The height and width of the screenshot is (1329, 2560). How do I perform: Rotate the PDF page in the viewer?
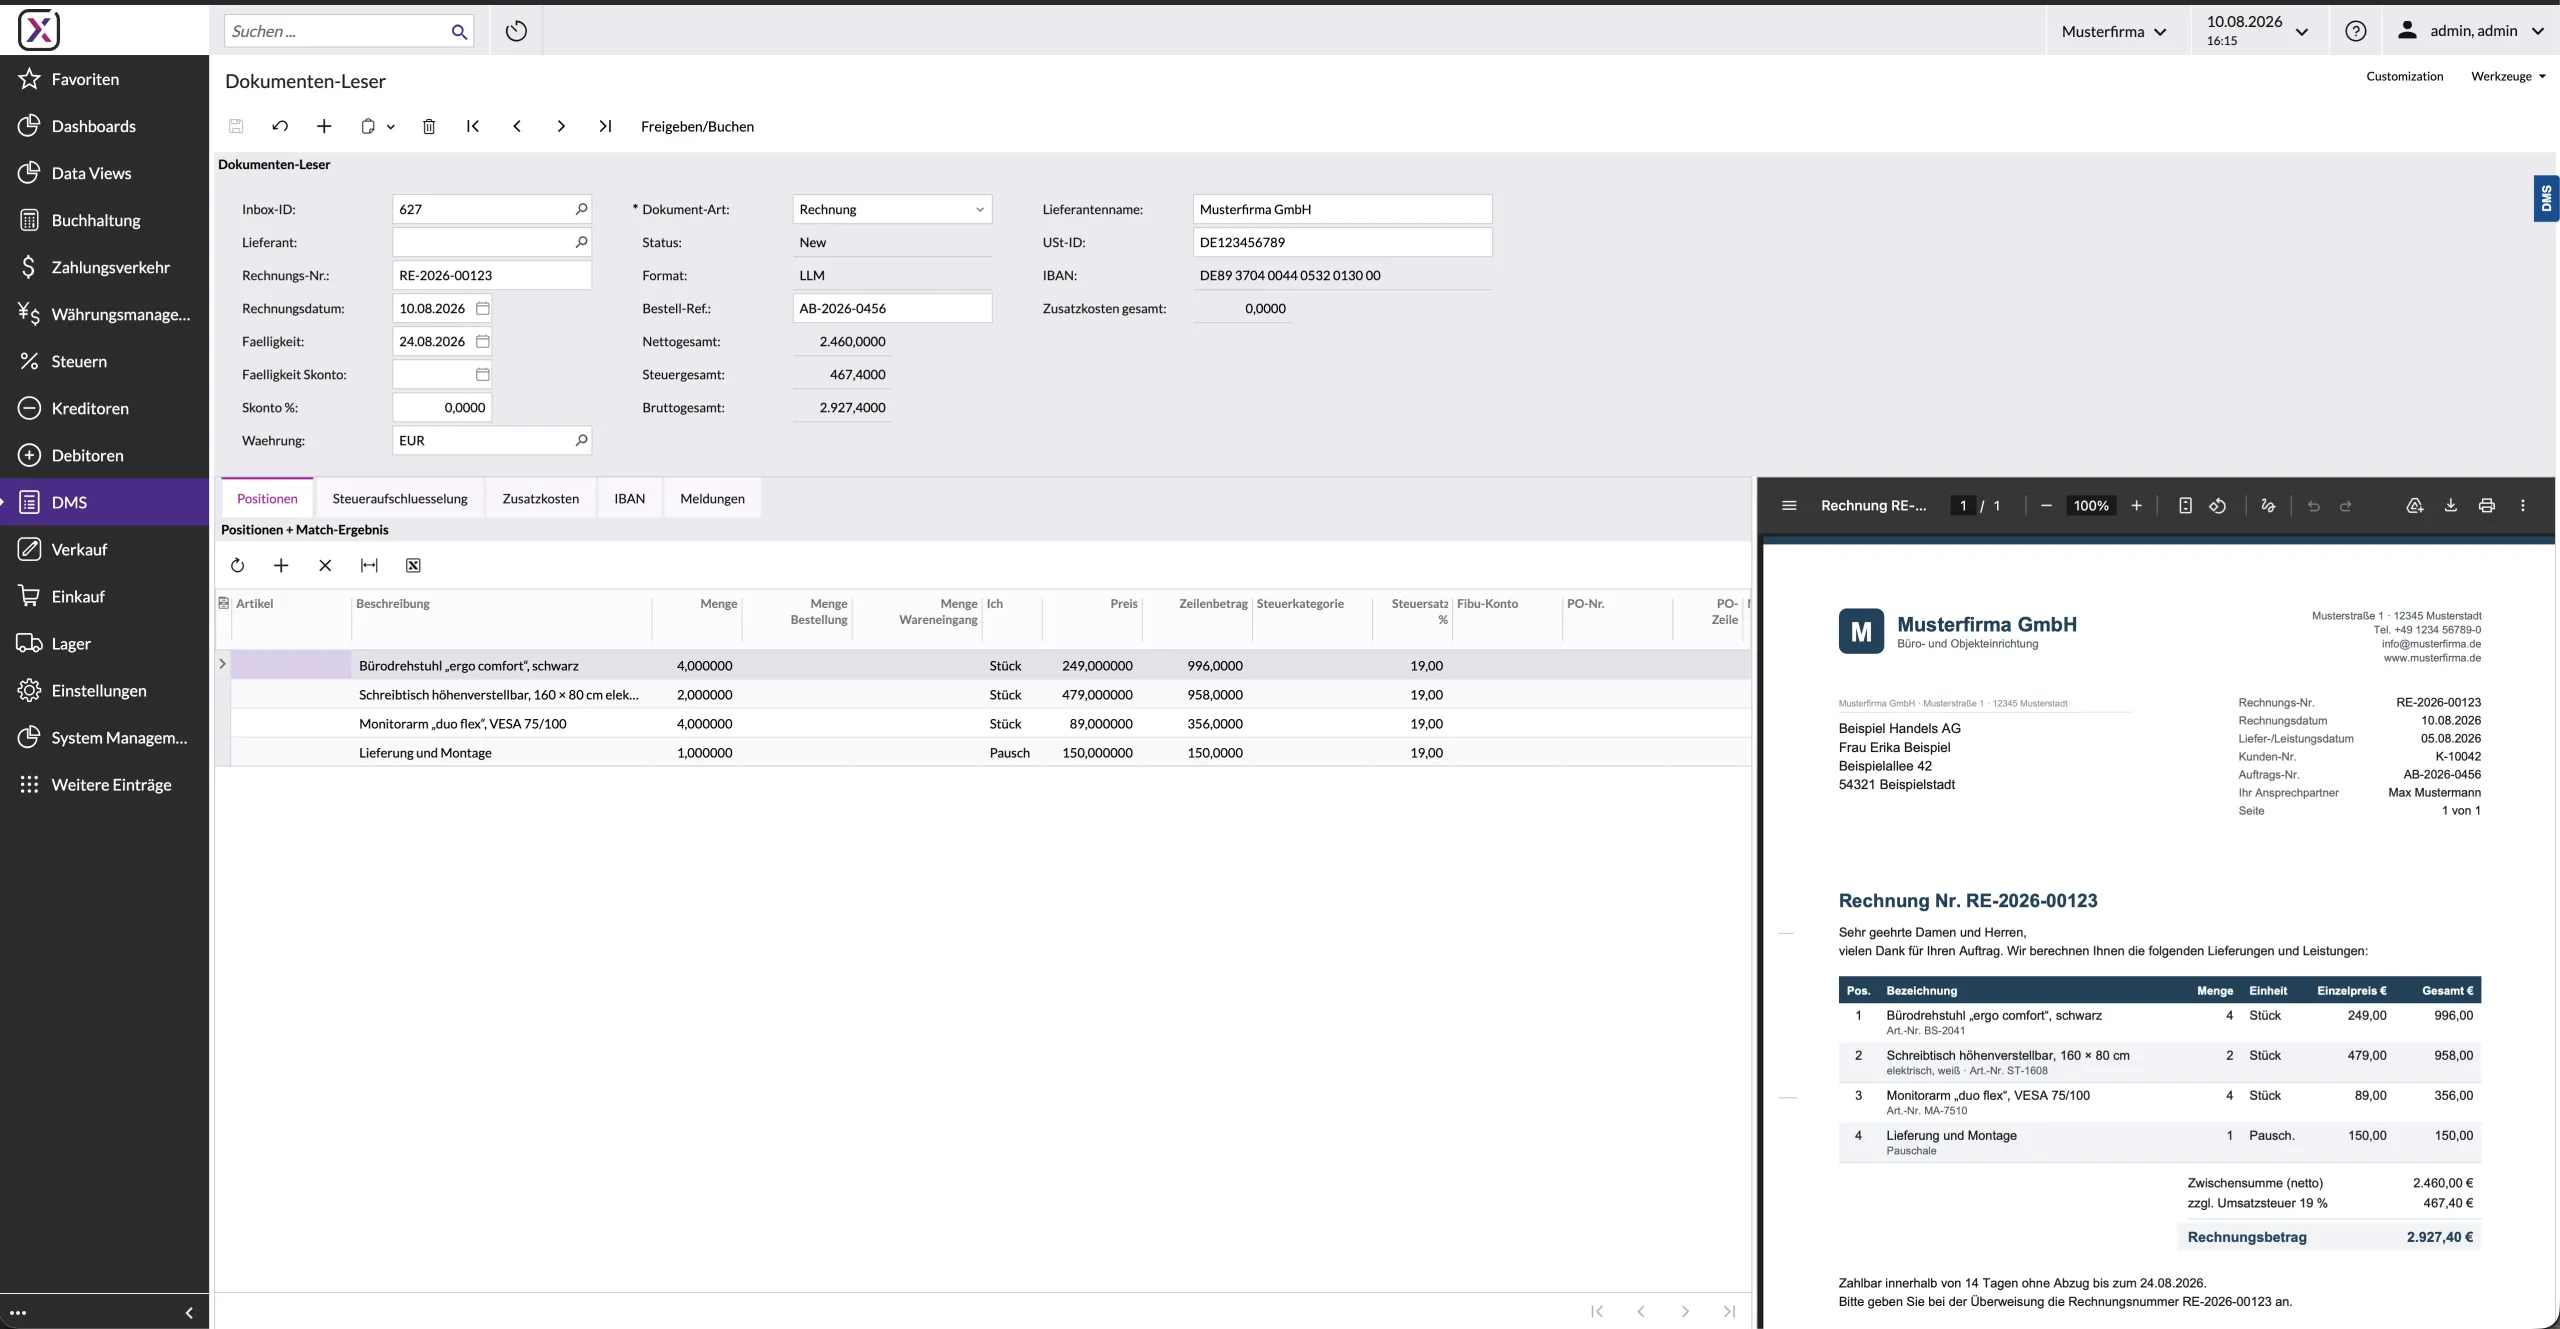(x=2217, y=505)
